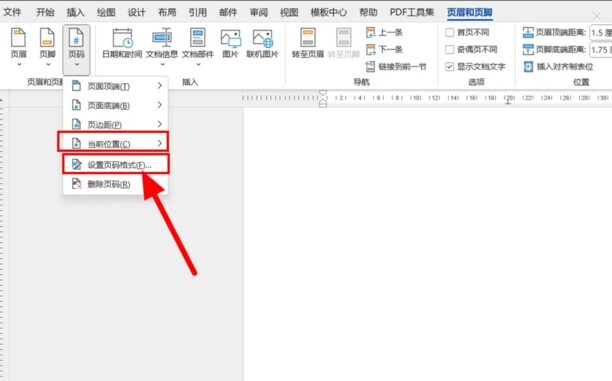Click the dropdown arrow under 页码
The image size is (612, 381).
point(77,64)
